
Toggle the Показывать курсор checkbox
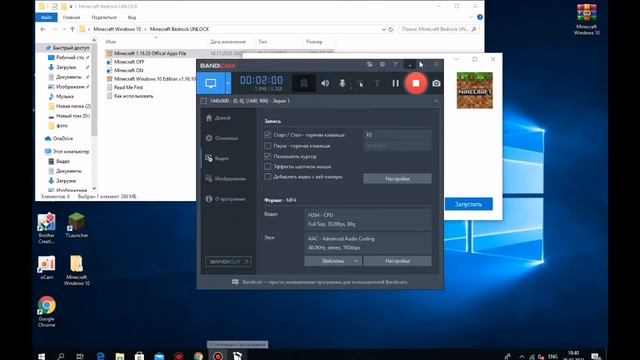(x=268, y=156)
